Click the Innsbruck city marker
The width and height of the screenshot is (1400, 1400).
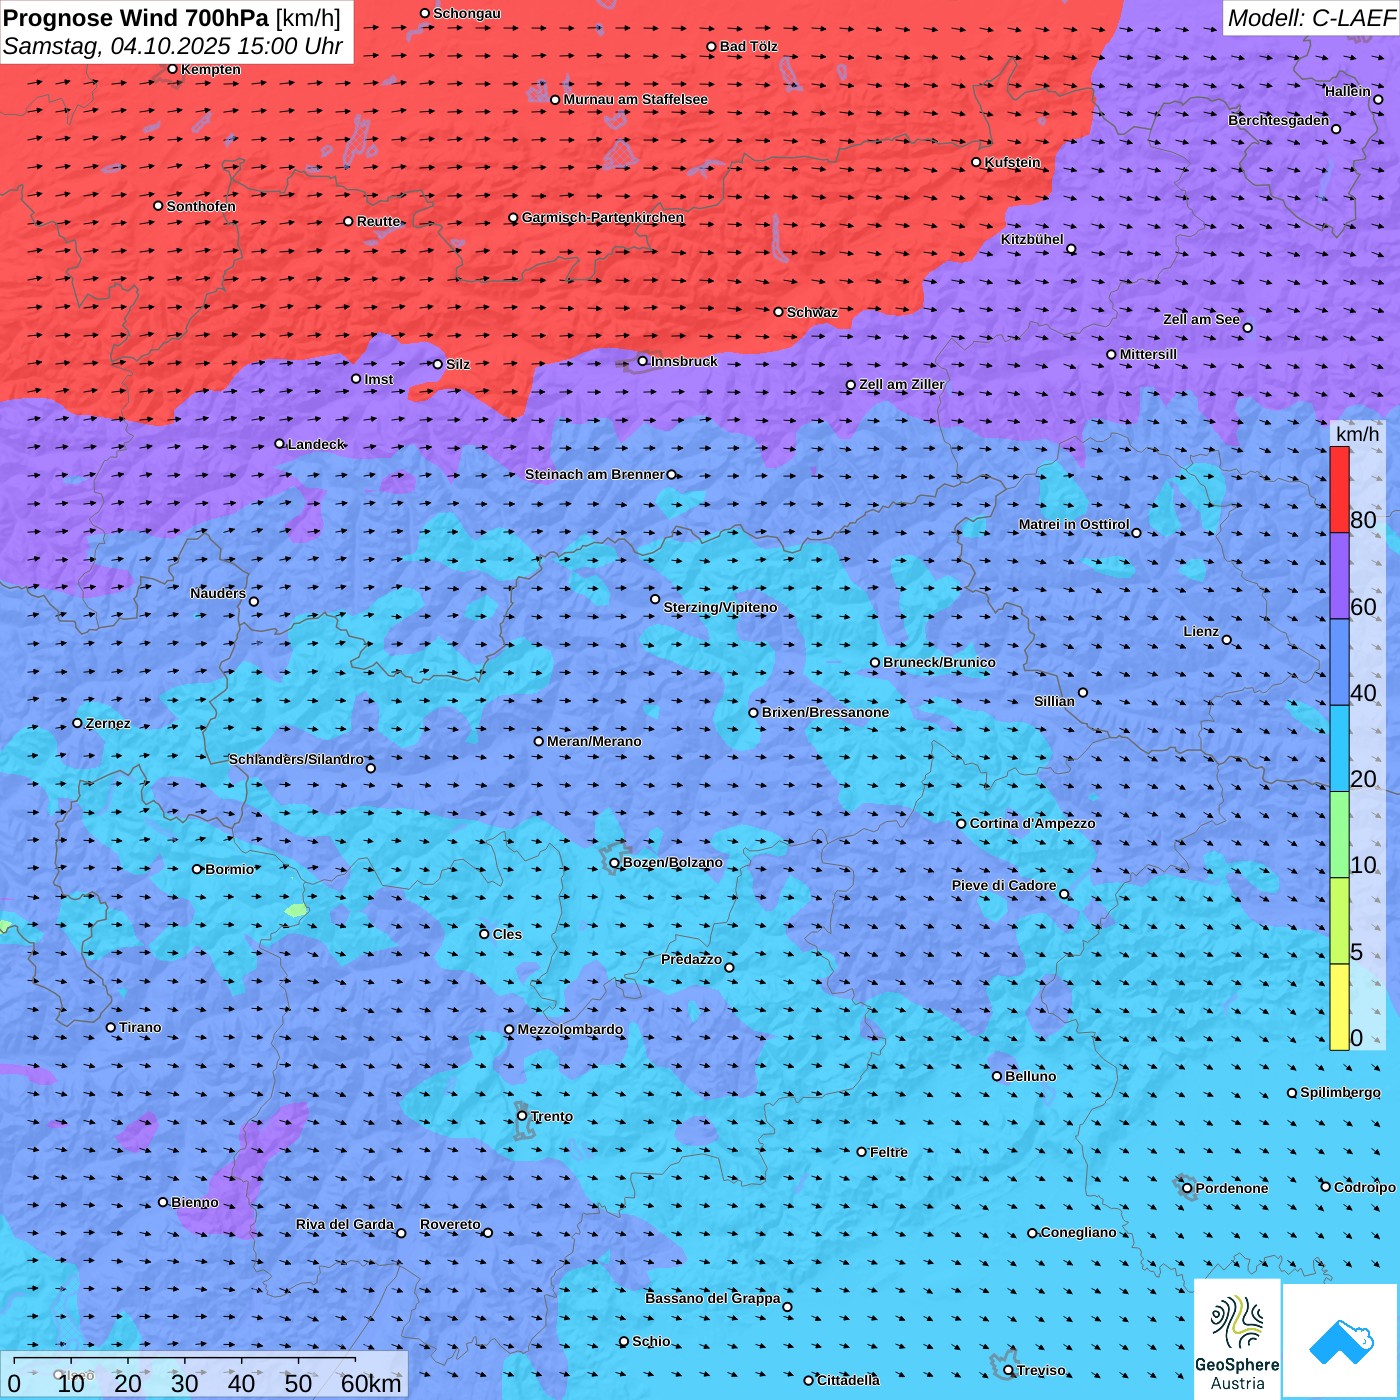point(643,361)
